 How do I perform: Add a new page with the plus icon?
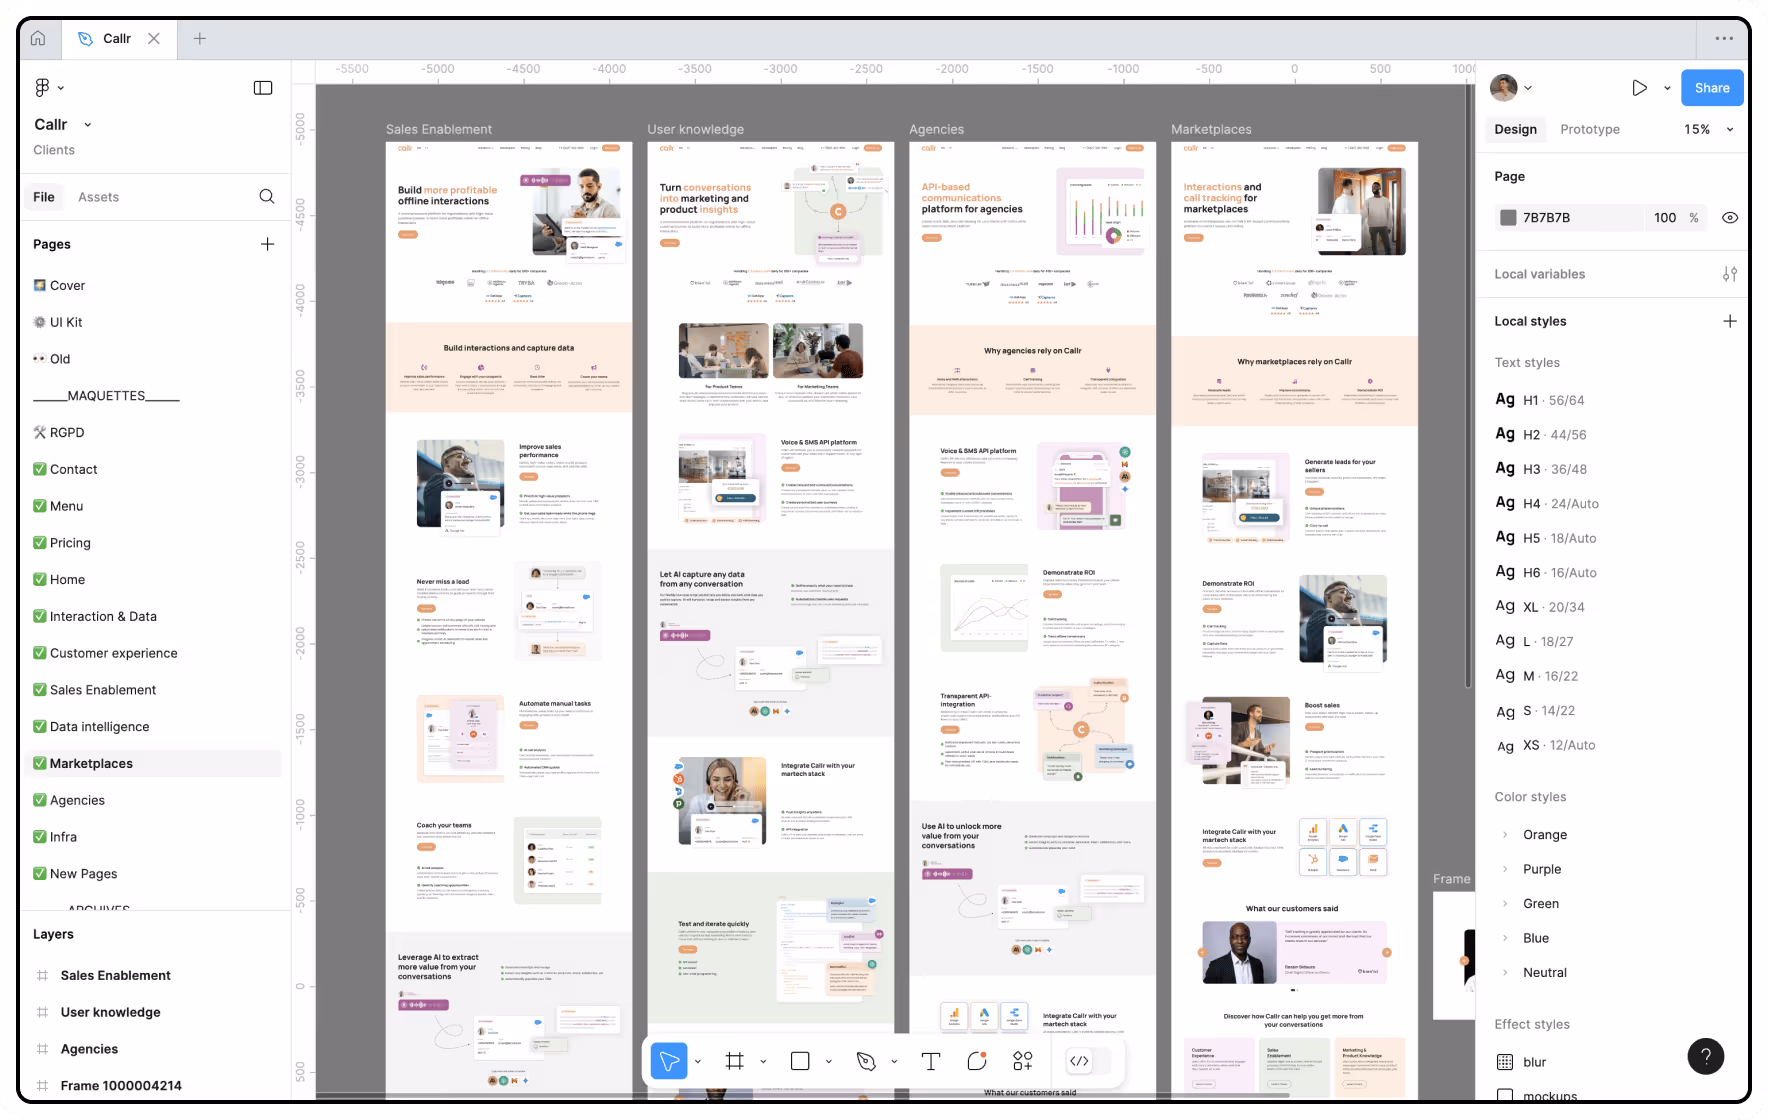coord(268,244)
